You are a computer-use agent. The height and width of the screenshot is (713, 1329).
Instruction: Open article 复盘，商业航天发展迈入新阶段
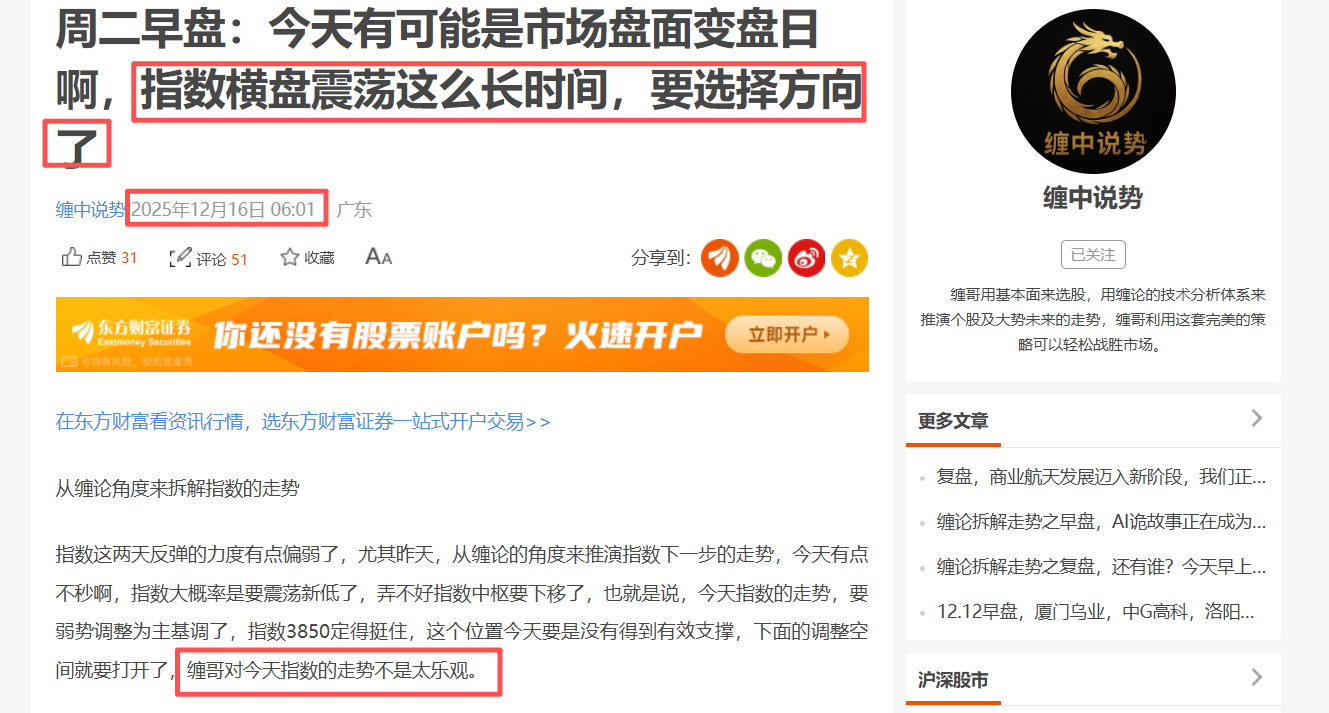1101,477
